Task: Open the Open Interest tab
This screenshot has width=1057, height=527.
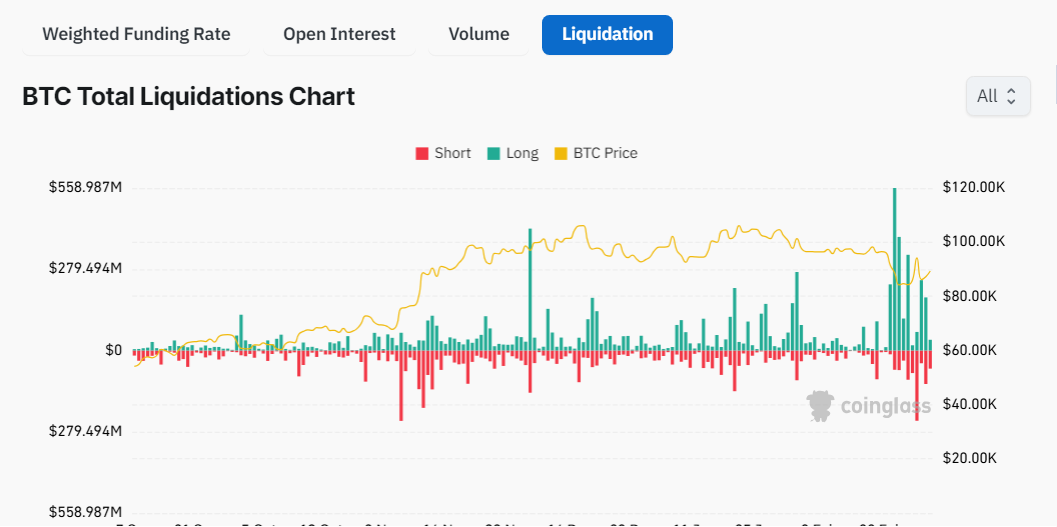Action: click(x=339, y=34)
